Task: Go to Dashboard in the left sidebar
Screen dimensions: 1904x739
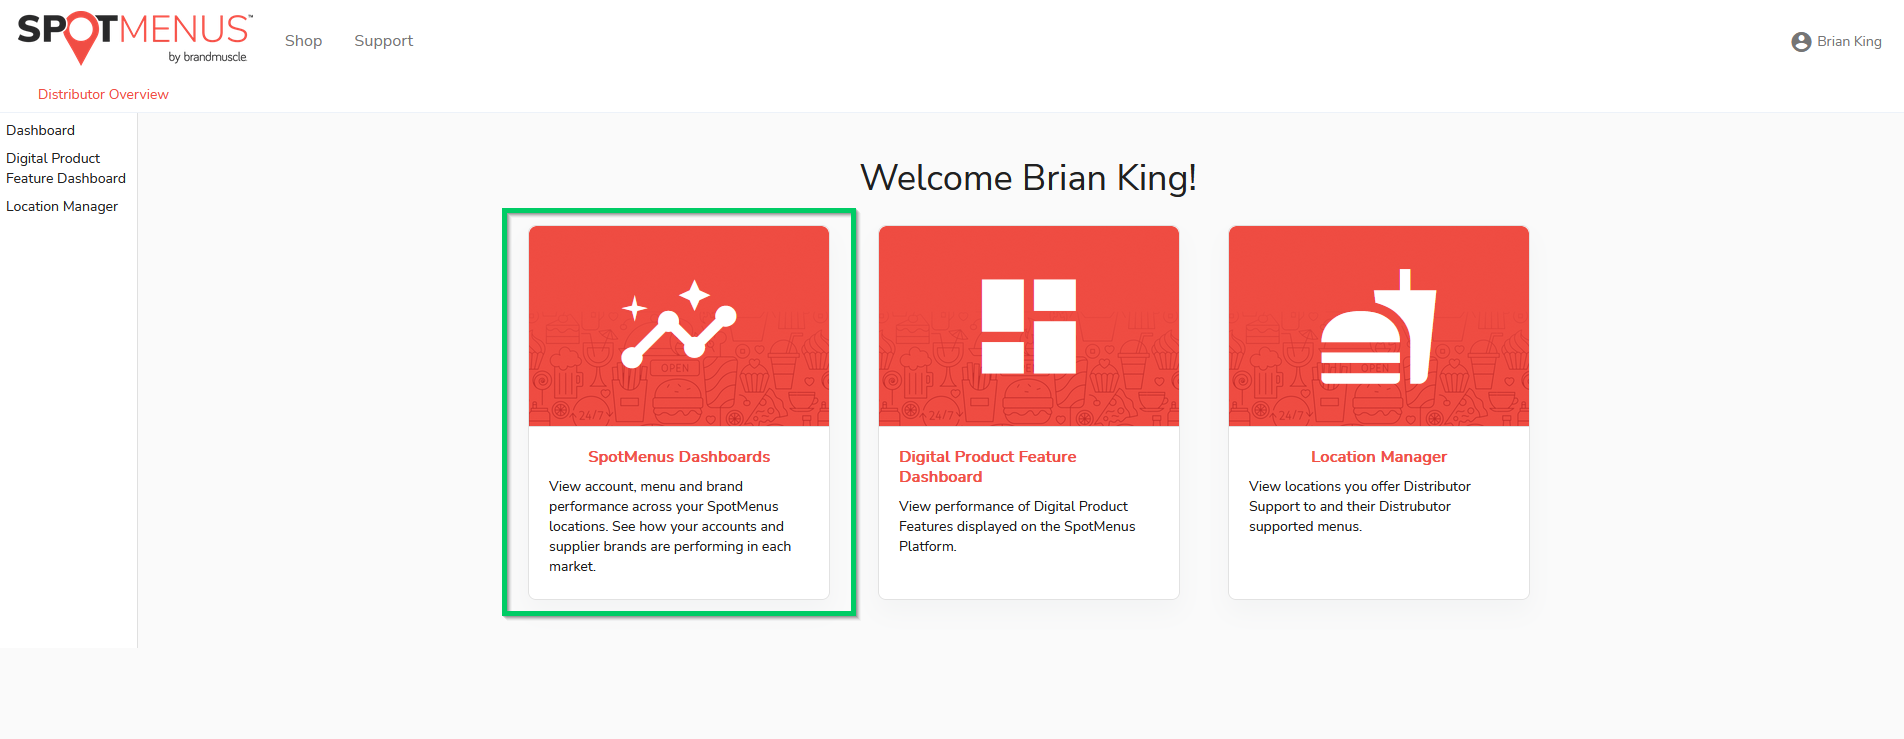Action: click(x=40, y=130)
